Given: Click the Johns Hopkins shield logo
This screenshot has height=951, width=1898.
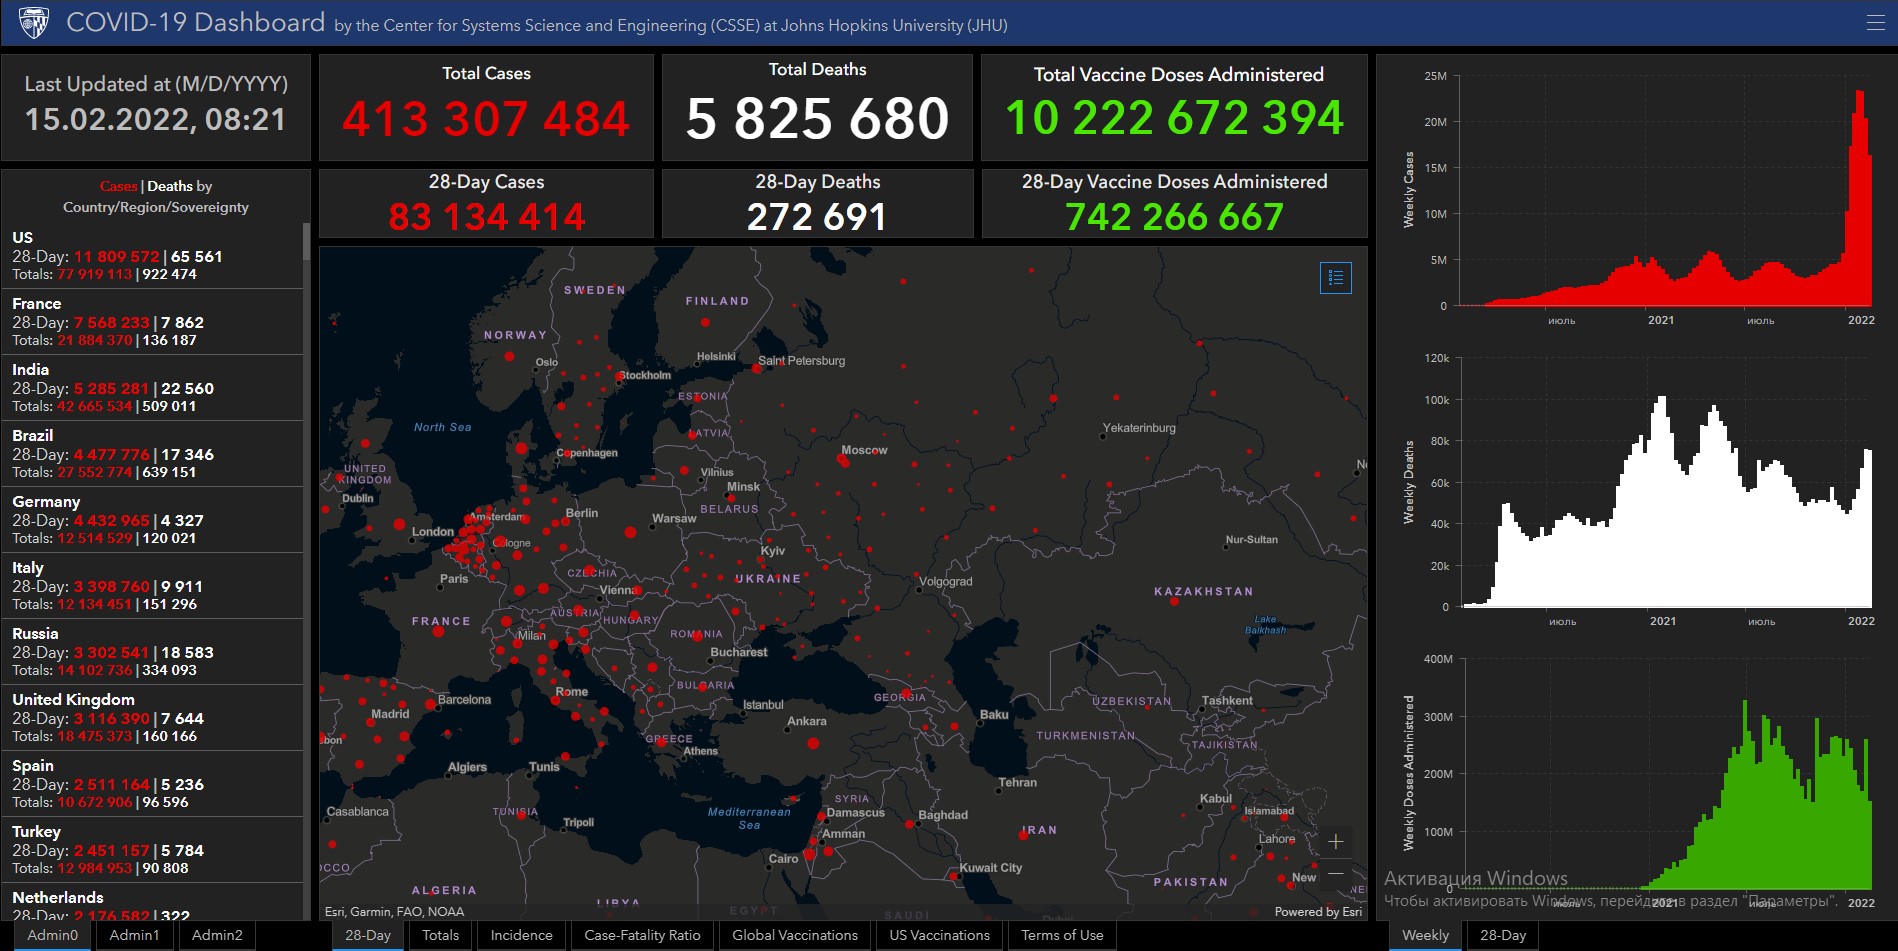Looking at the screenshot, I should (34, 22).
